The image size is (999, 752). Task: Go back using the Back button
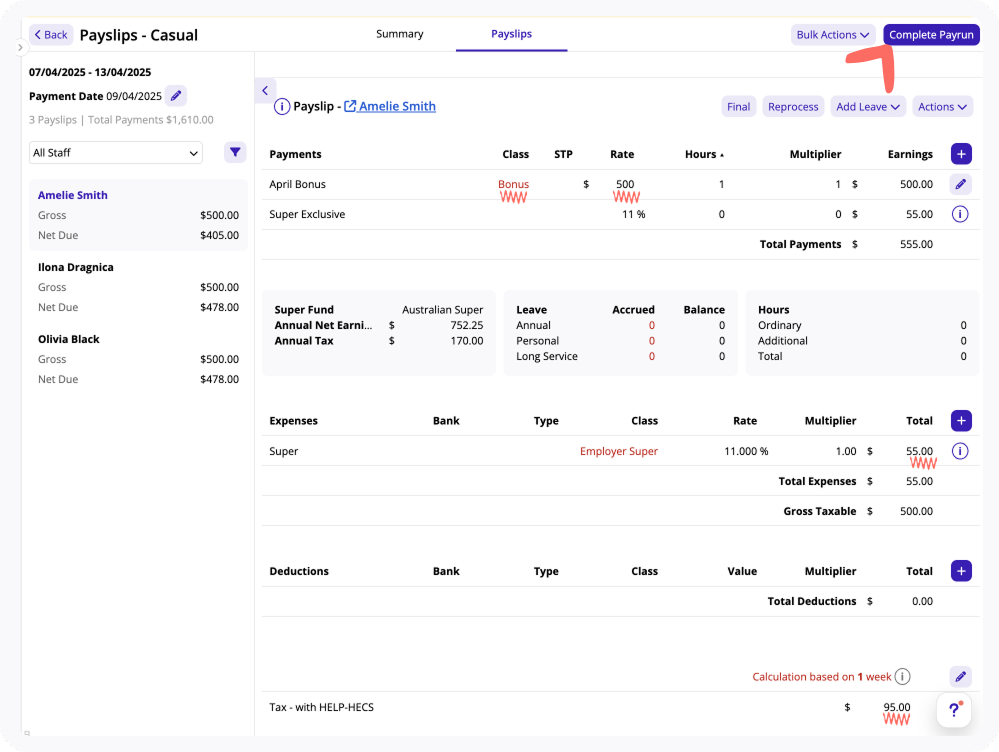click(51, 35)
